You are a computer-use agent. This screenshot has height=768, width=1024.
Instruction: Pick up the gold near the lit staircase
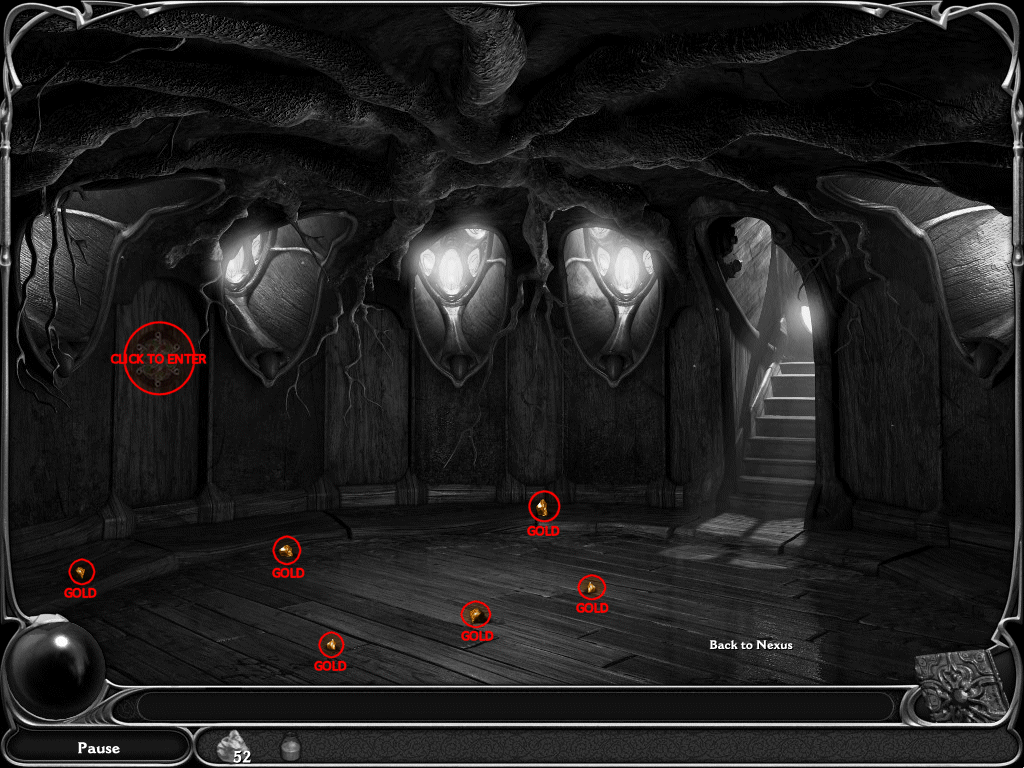coord(592,587)
